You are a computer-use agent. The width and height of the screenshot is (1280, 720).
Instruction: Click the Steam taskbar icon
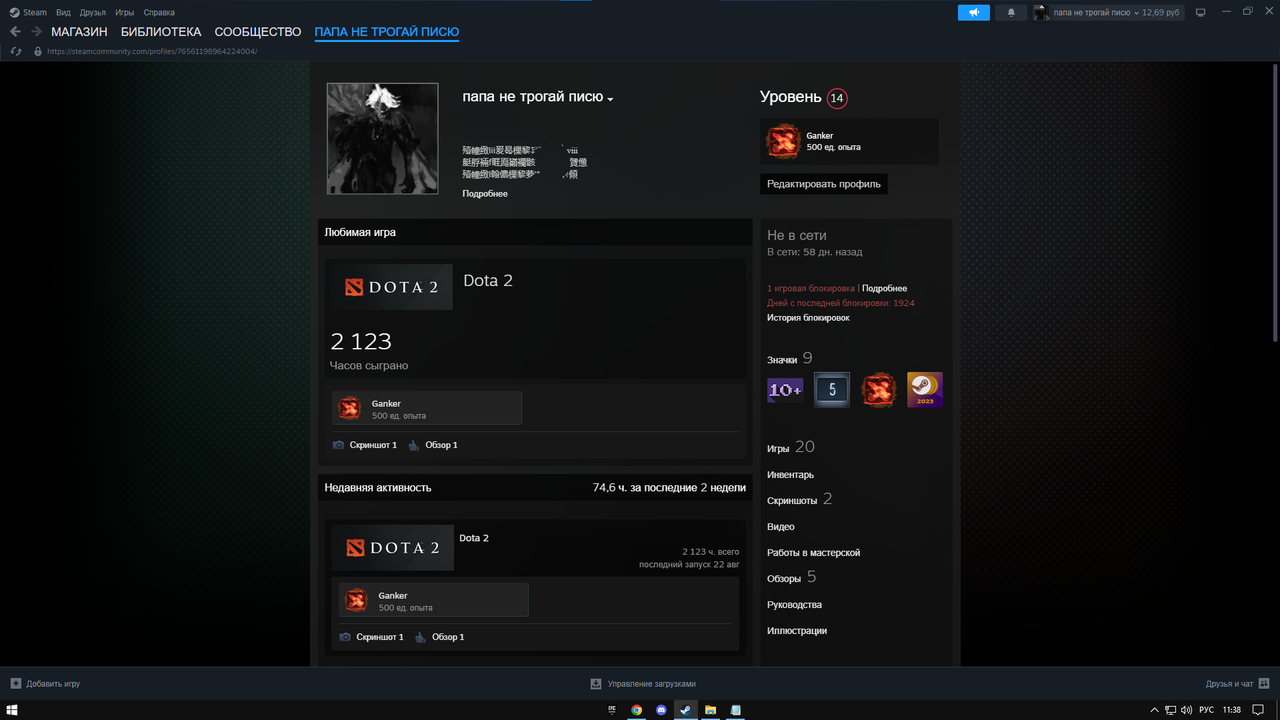[x=686, y=710]
